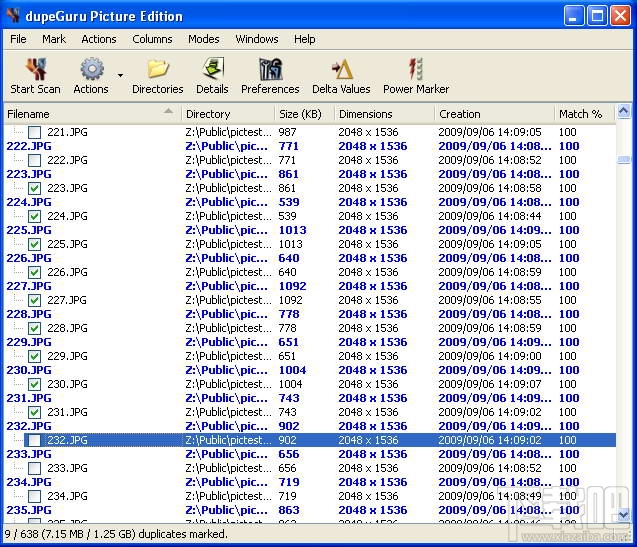The height and width of the screenshot is (547, 637).
Task: Open the Columns menu
Action: [x=152, y=39]
